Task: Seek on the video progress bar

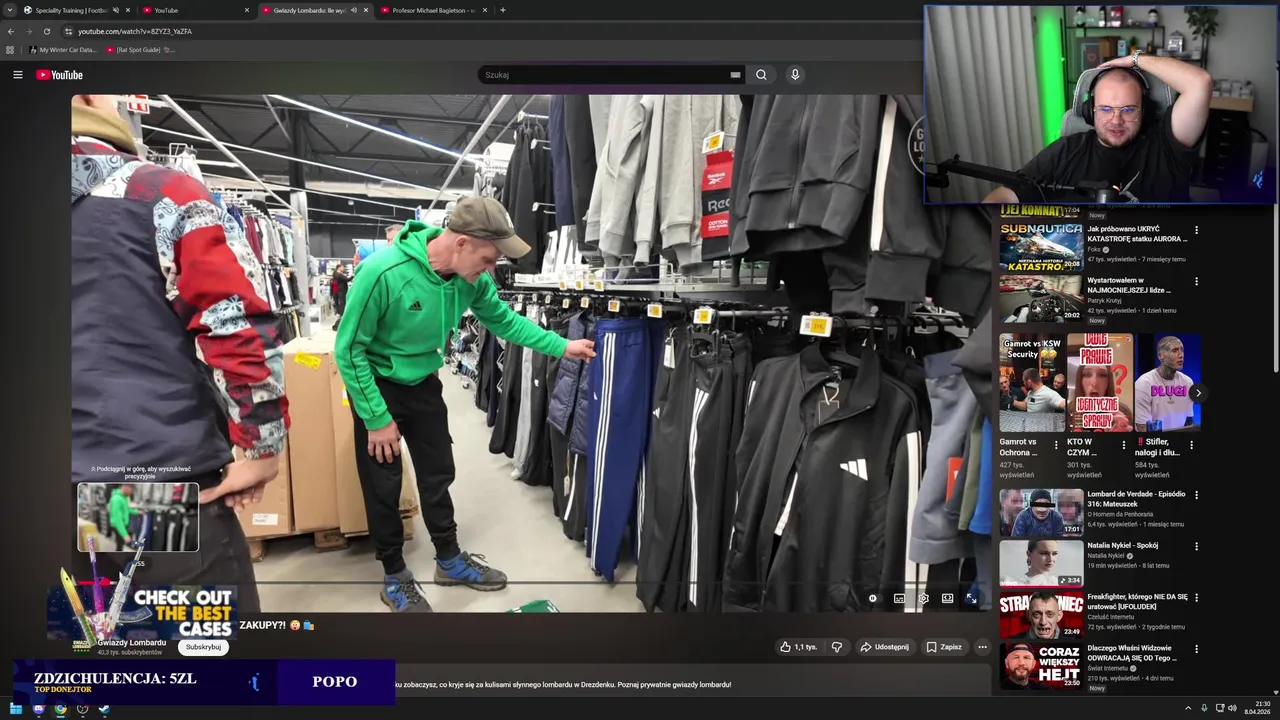Action: coord(530,583)
